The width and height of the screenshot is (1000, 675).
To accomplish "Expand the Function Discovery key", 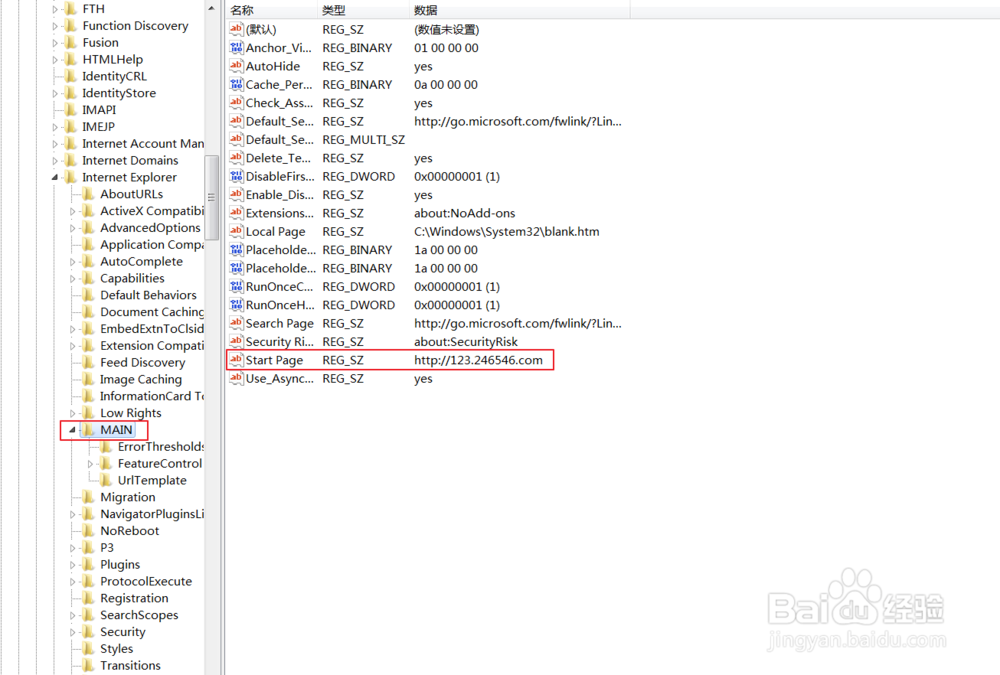I will pyautogui.click(x=54, y=26).
